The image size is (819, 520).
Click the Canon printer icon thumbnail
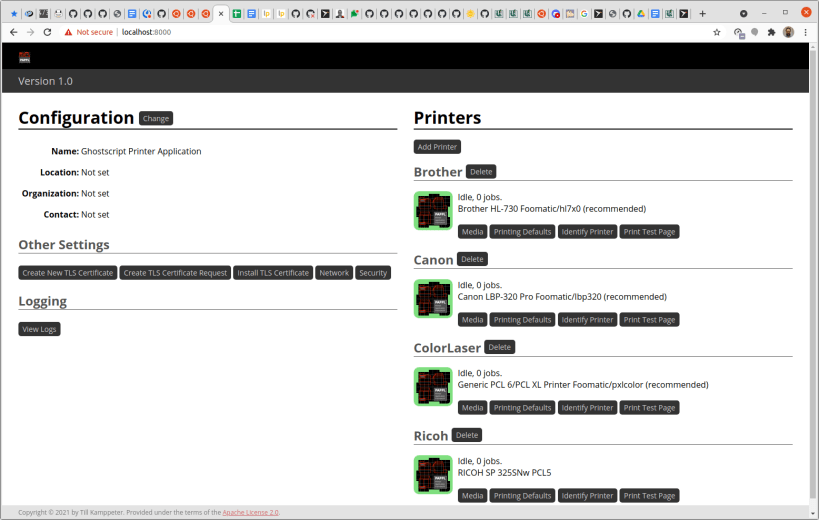click(433, 299)
